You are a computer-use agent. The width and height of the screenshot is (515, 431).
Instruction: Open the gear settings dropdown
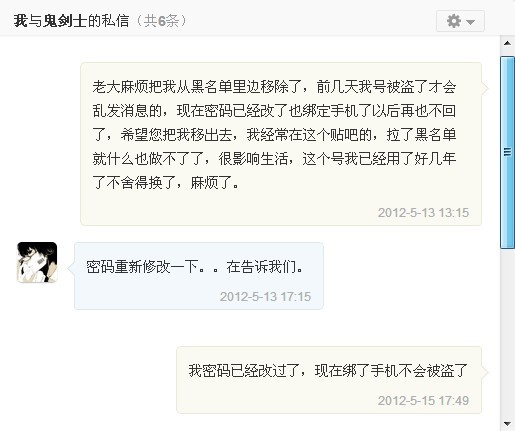(460, 21)
